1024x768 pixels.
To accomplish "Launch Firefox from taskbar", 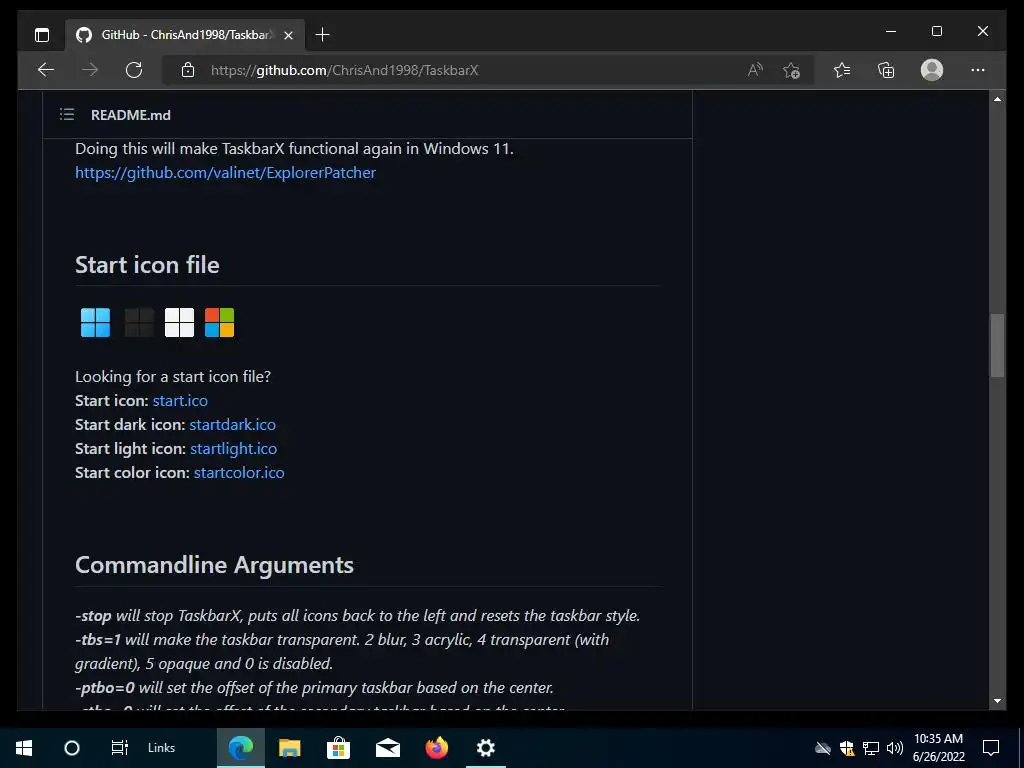I will (437, 748).
